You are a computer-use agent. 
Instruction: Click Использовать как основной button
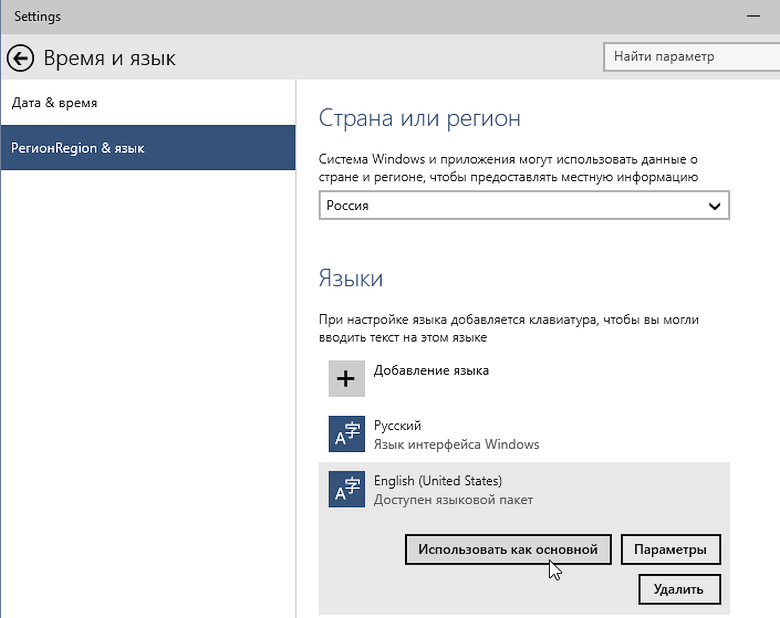pyautogui.click(x=508, y=549)
